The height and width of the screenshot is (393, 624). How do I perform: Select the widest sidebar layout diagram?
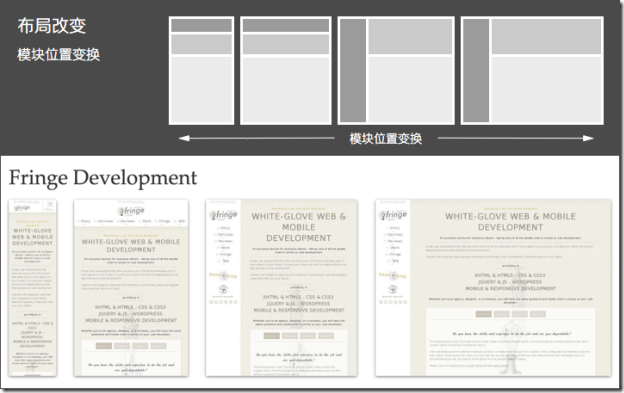pos(532,71)
